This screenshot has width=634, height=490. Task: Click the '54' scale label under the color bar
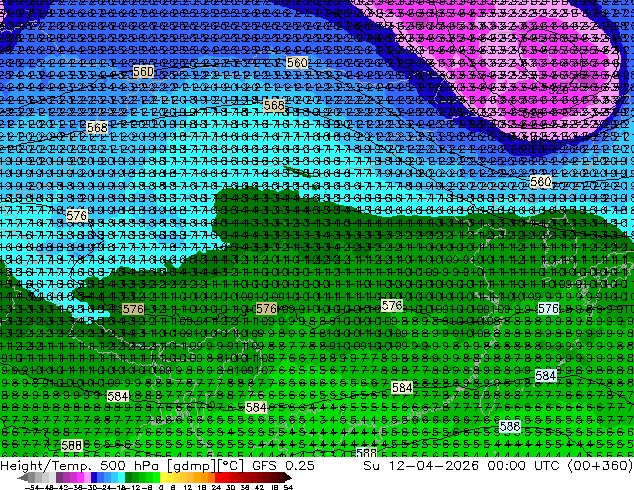click(288, 487)
